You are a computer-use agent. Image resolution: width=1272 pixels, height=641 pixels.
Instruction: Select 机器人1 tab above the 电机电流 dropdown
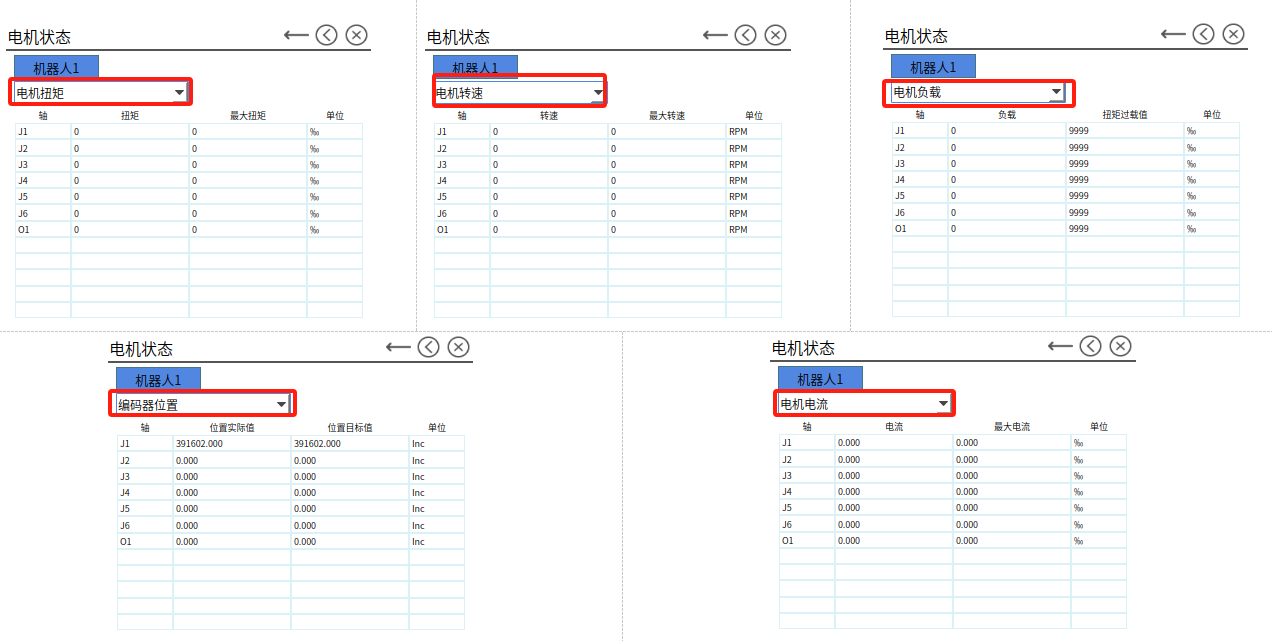820,379
